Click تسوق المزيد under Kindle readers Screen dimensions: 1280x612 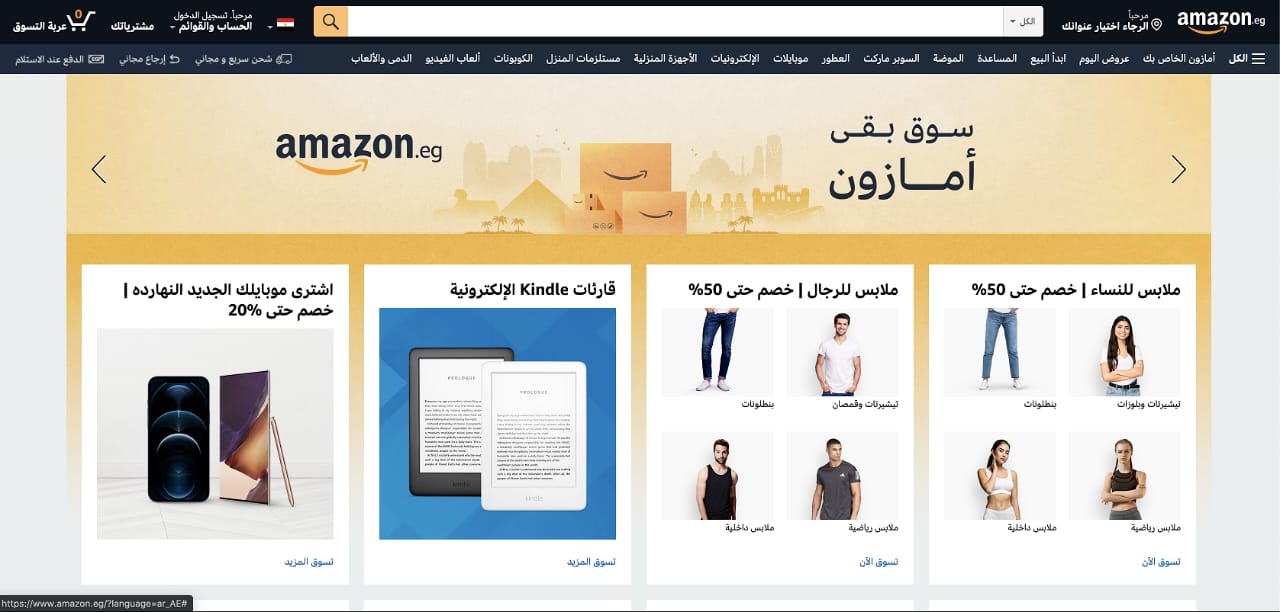591,562
